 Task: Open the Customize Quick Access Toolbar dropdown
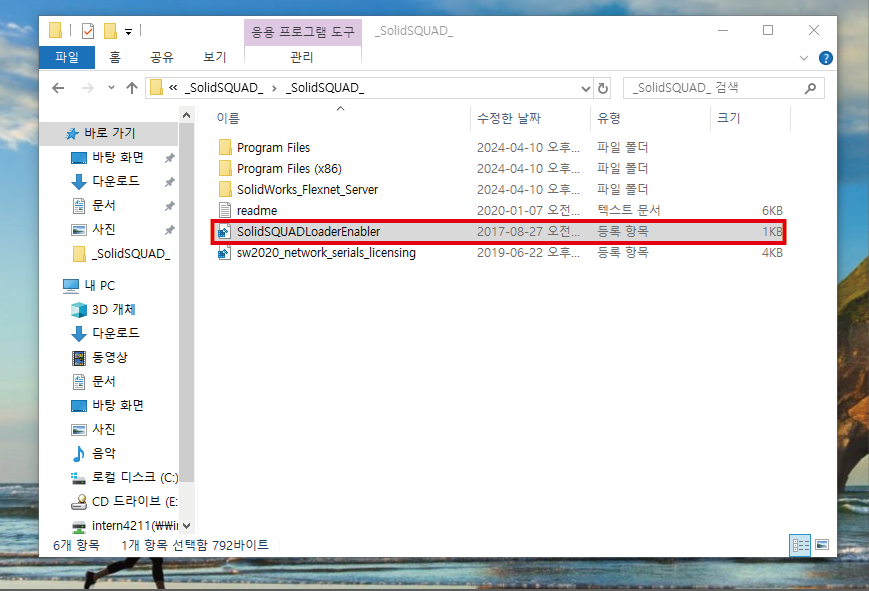(128, 32)
